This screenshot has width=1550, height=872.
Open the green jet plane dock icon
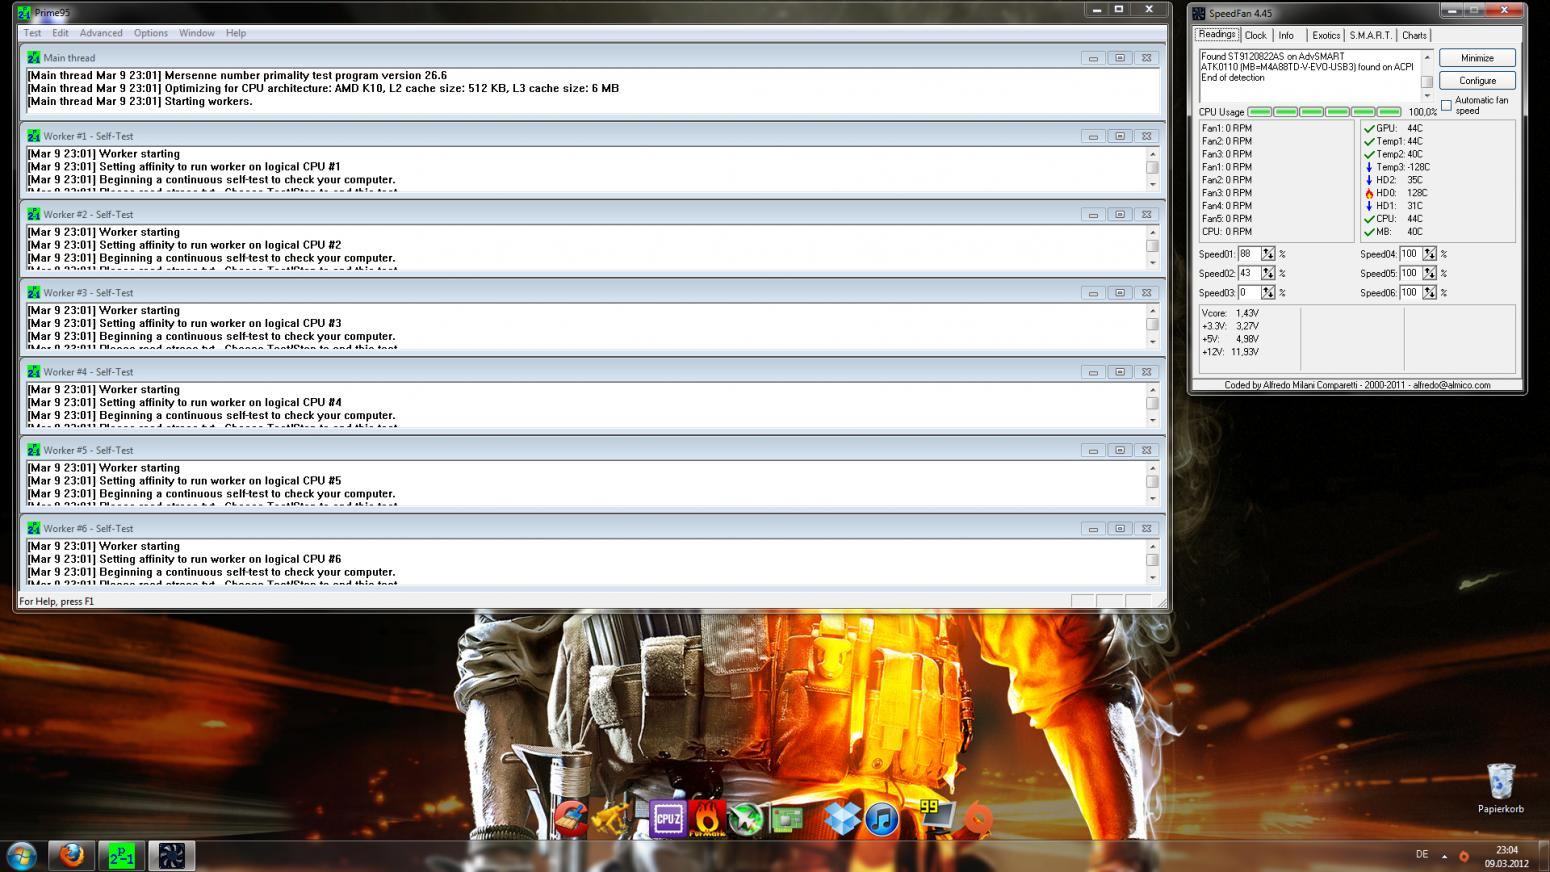point(746,820)
